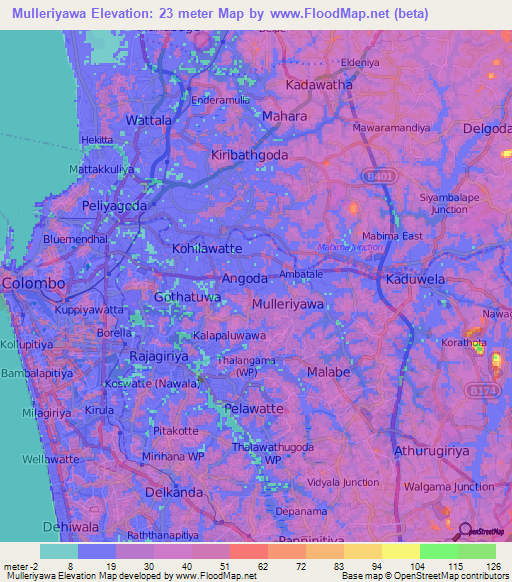This screenshot has width=512, height=582.
Task: Click the Vidyala Junction label
Action: pyautogui.click(x=343, y=482)
